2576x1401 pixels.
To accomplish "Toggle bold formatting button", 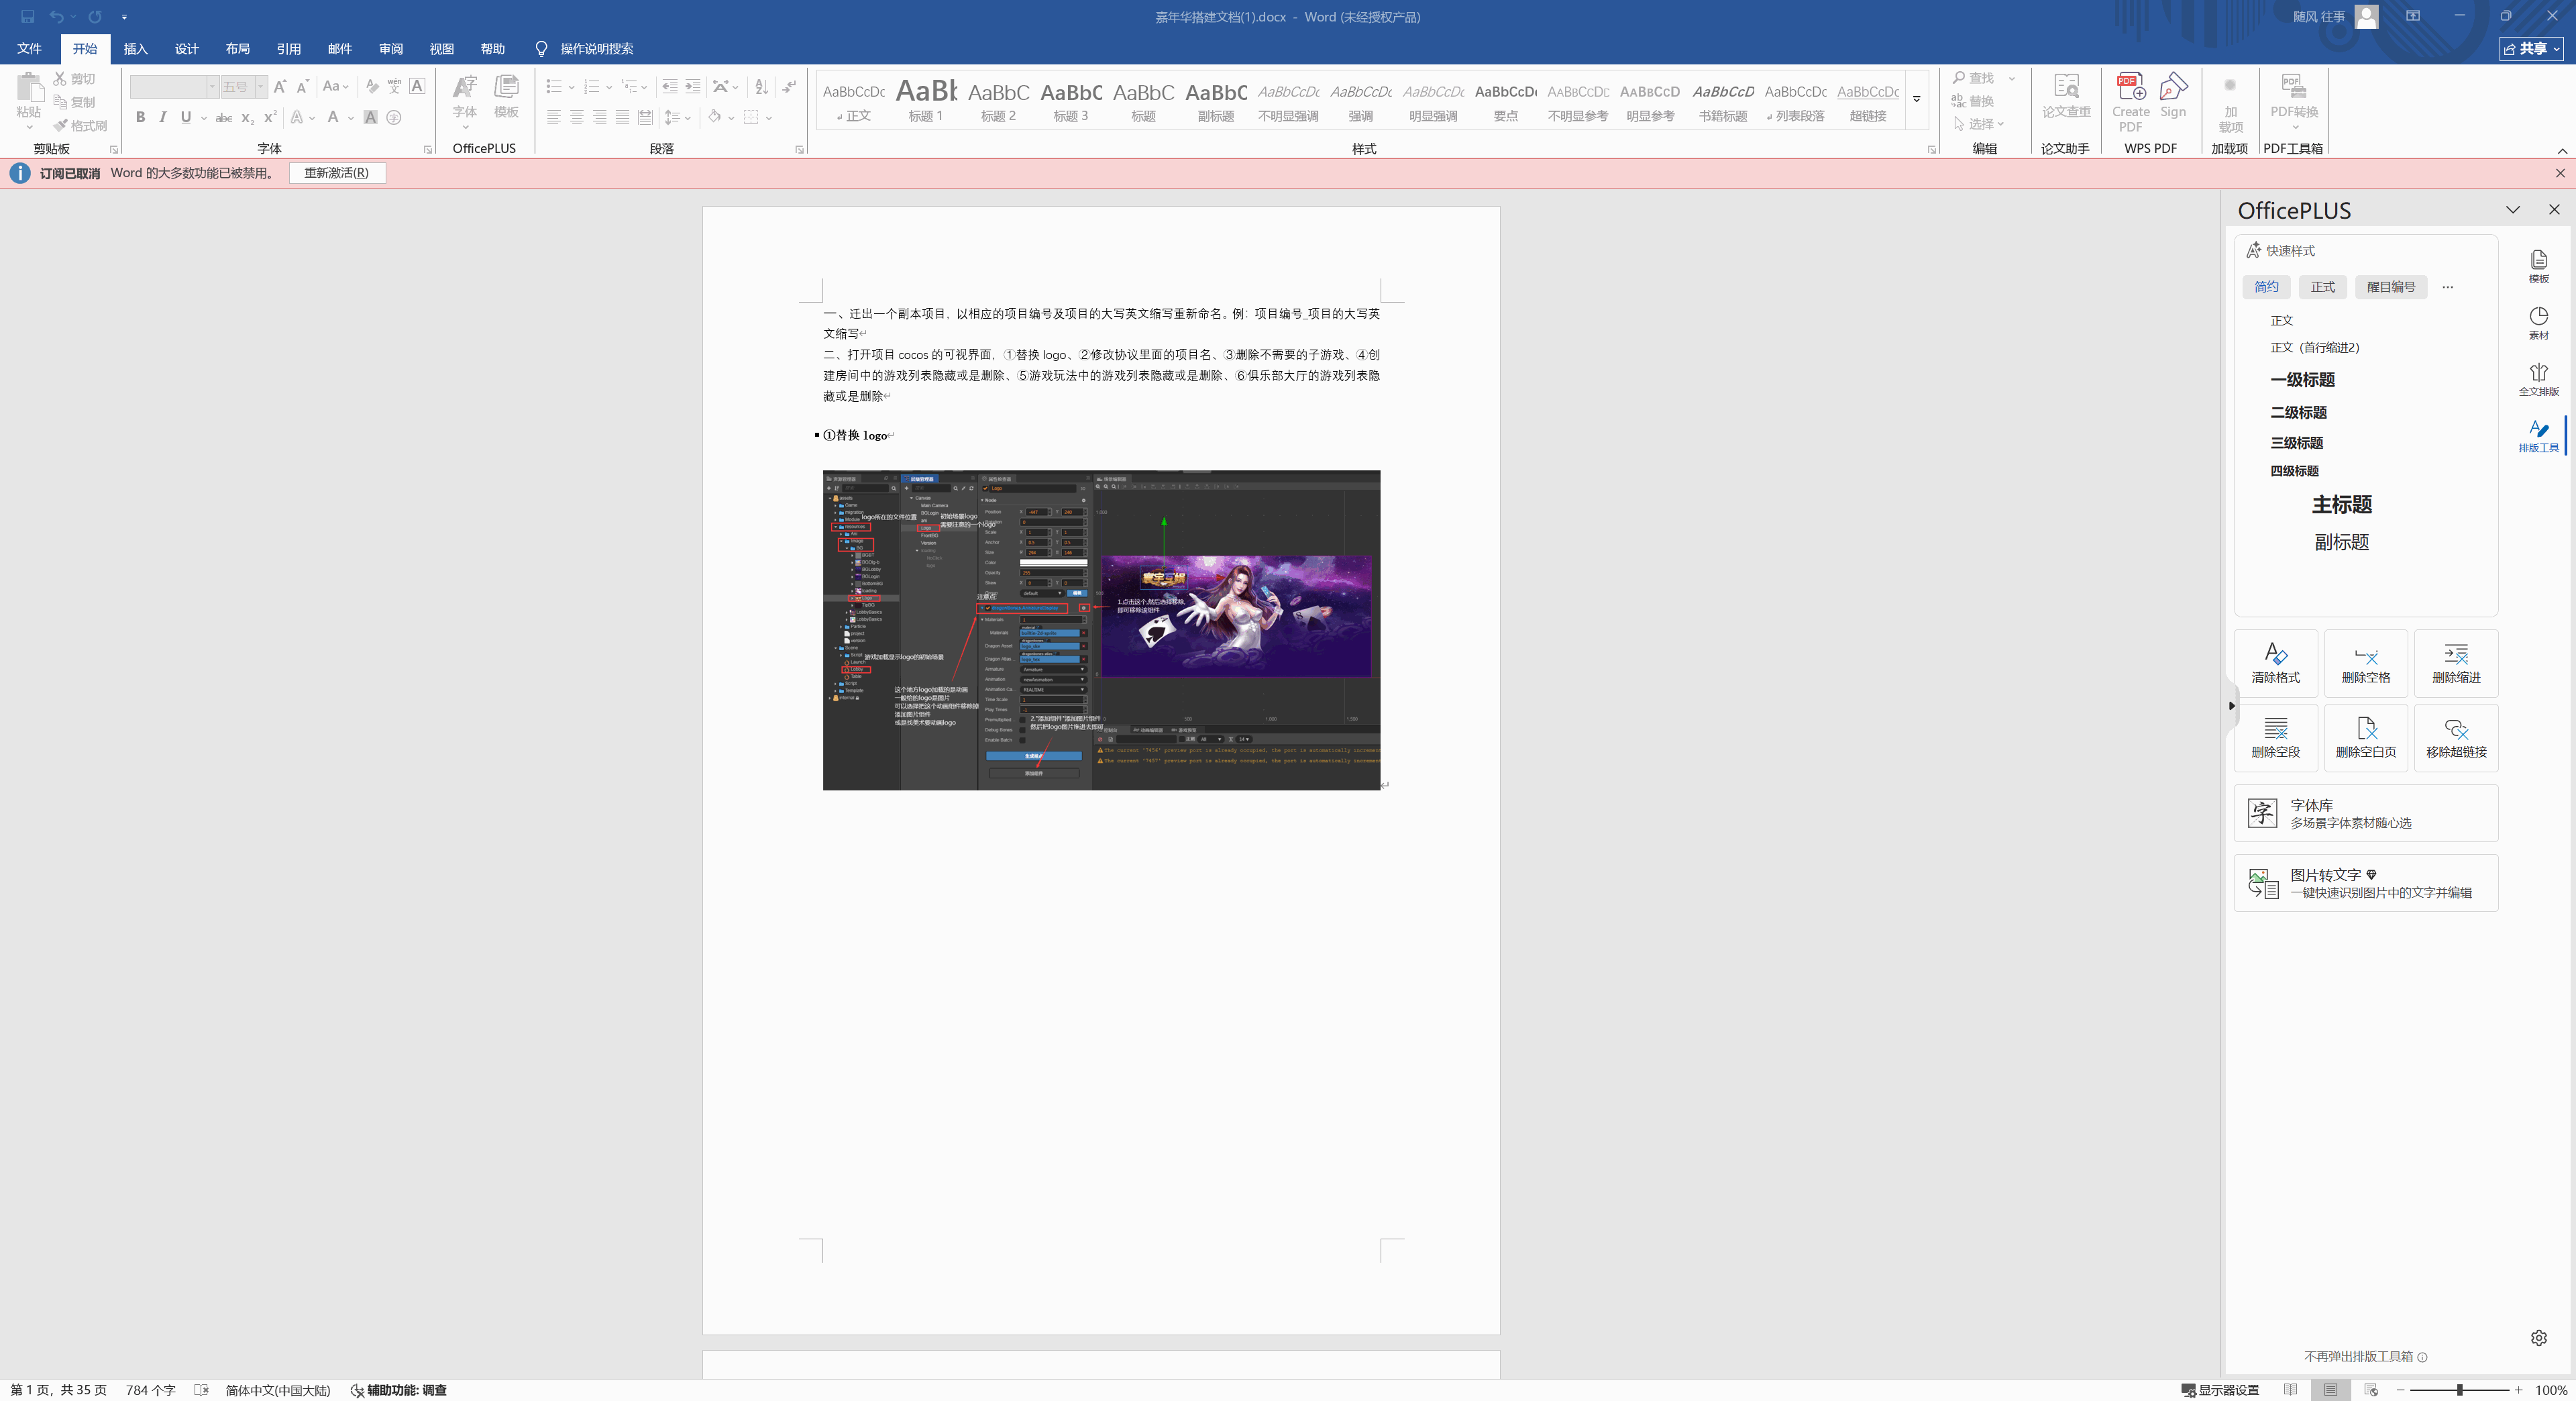I will click(140, 118).
